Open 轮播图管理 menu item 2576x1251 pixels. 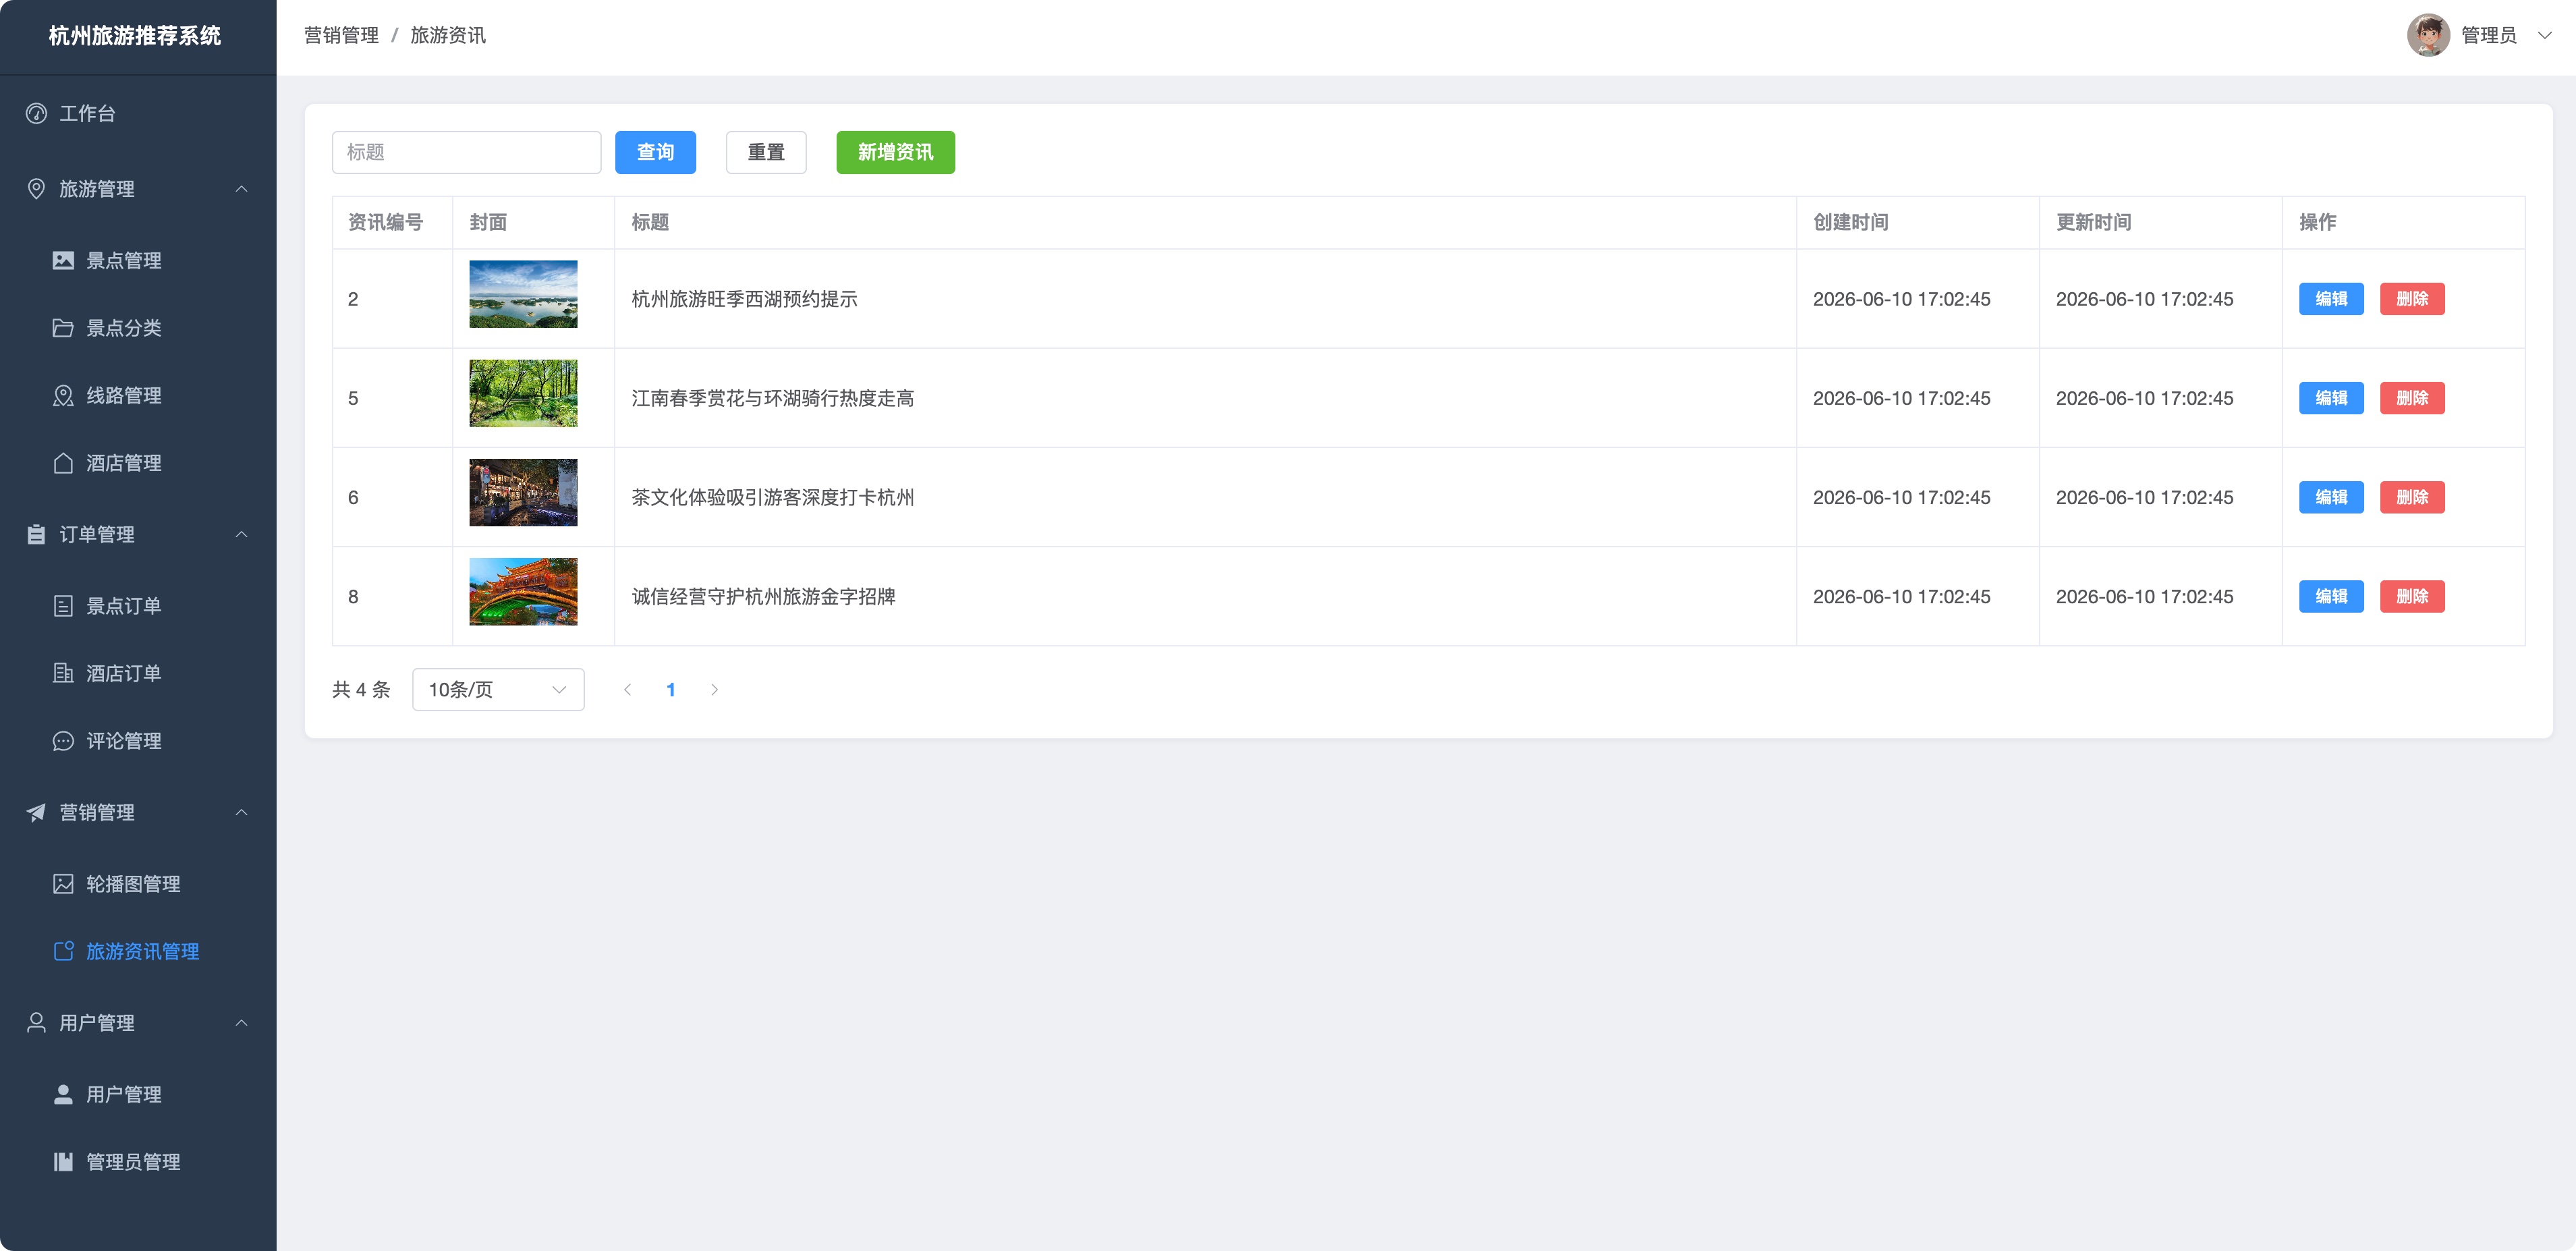138,884
